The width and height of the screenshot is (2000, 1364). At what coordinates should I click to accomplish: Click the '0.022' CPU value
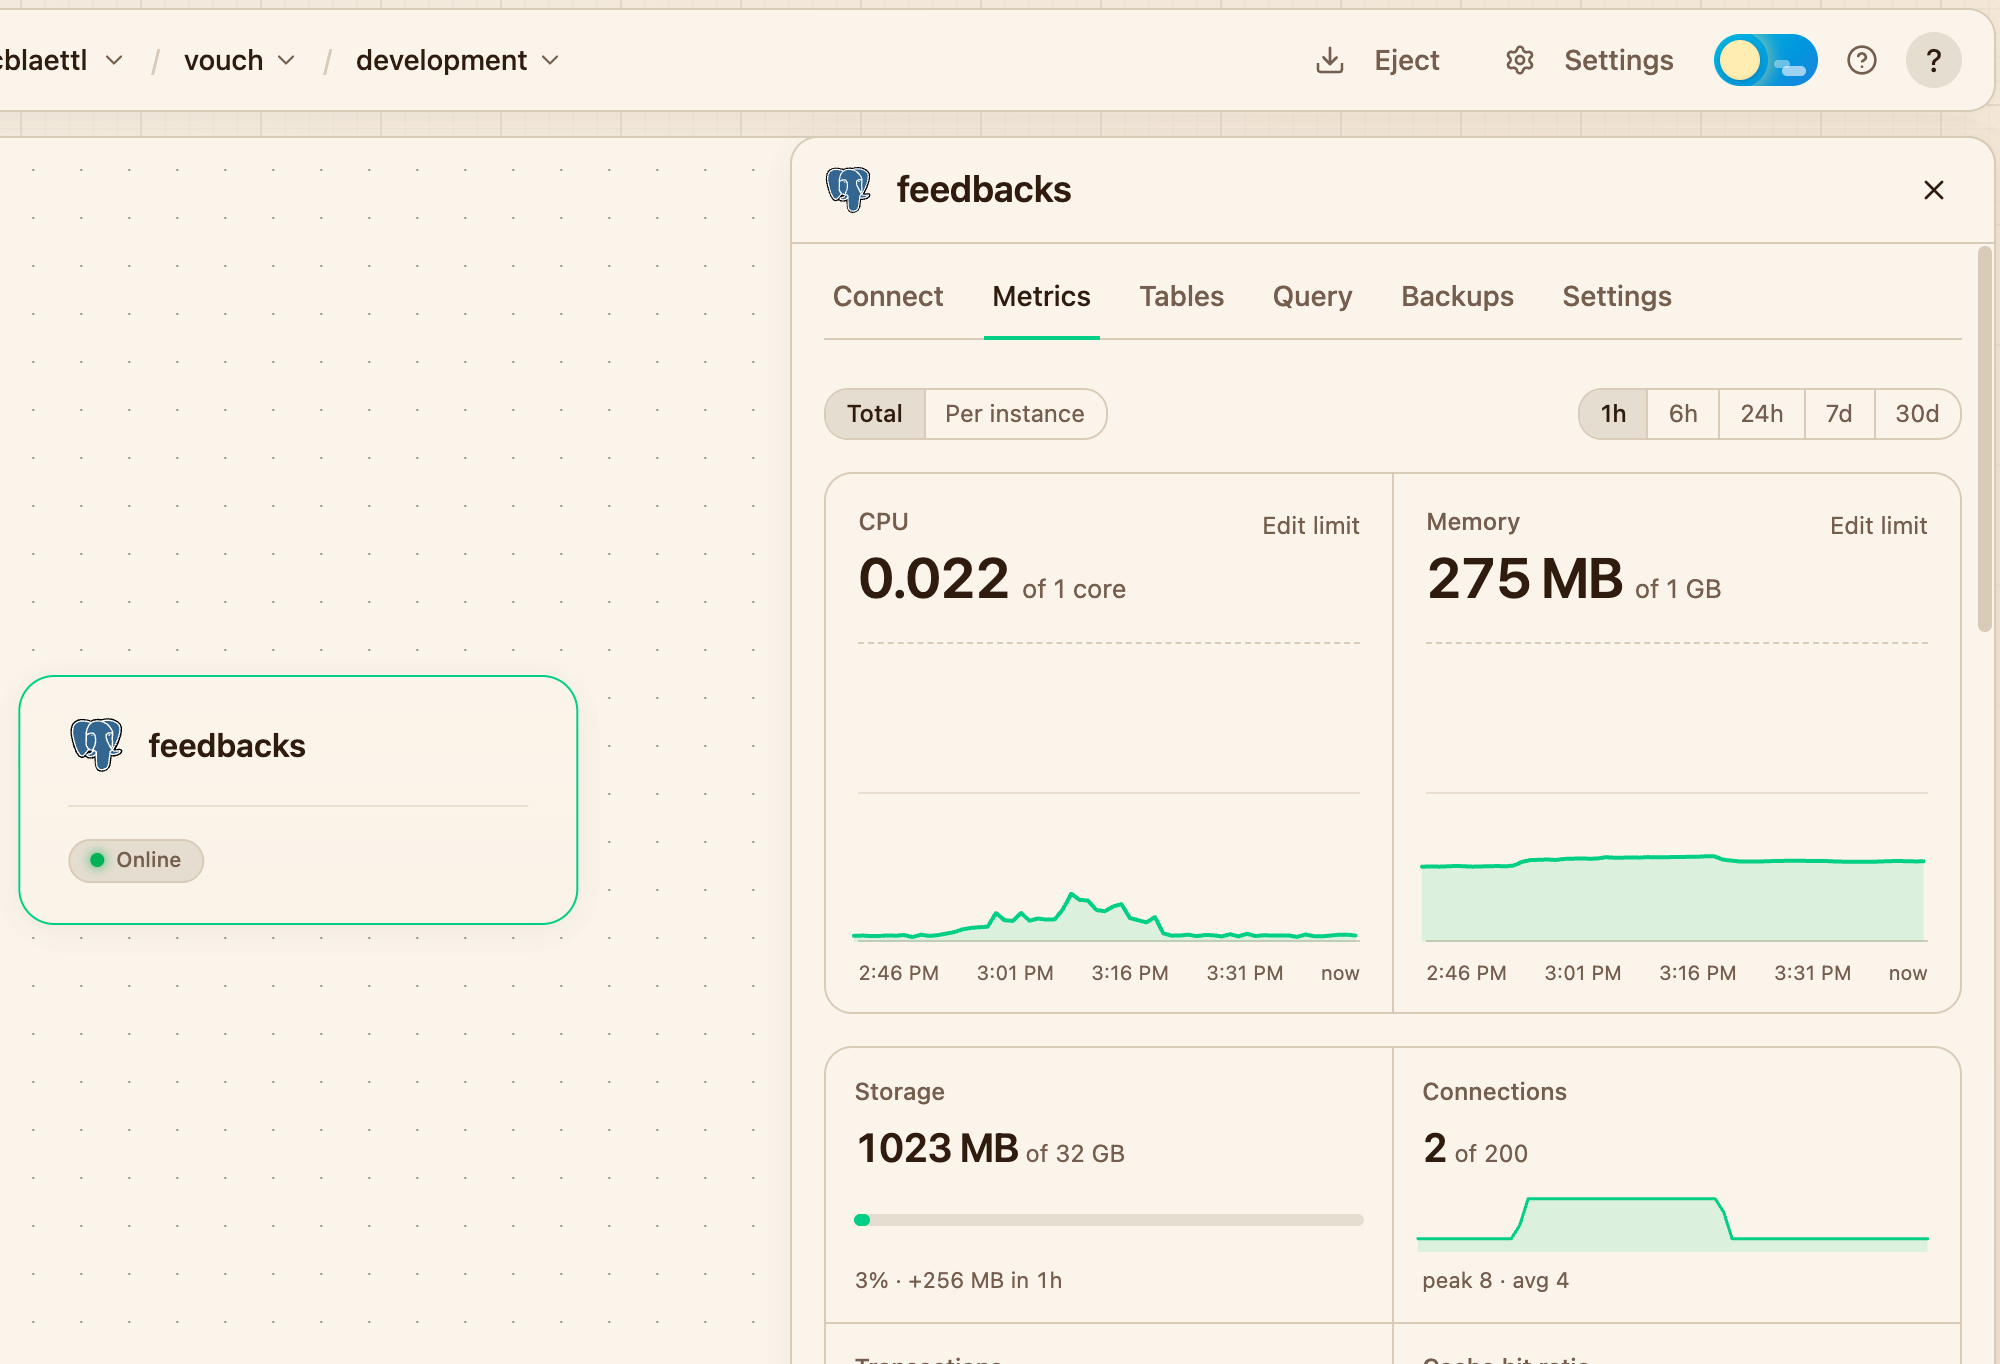click(934, 579)
